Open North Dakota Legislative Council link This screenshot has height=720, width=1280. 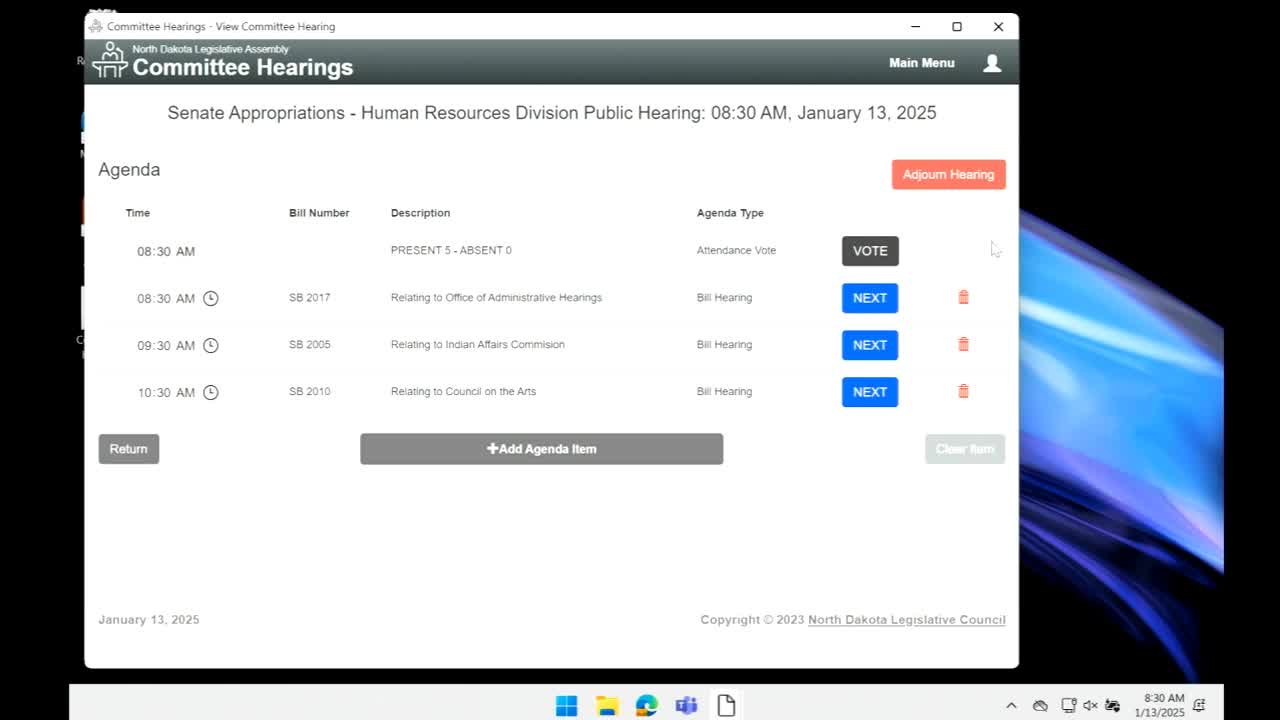pyautogui.click(x=906, y=620)
